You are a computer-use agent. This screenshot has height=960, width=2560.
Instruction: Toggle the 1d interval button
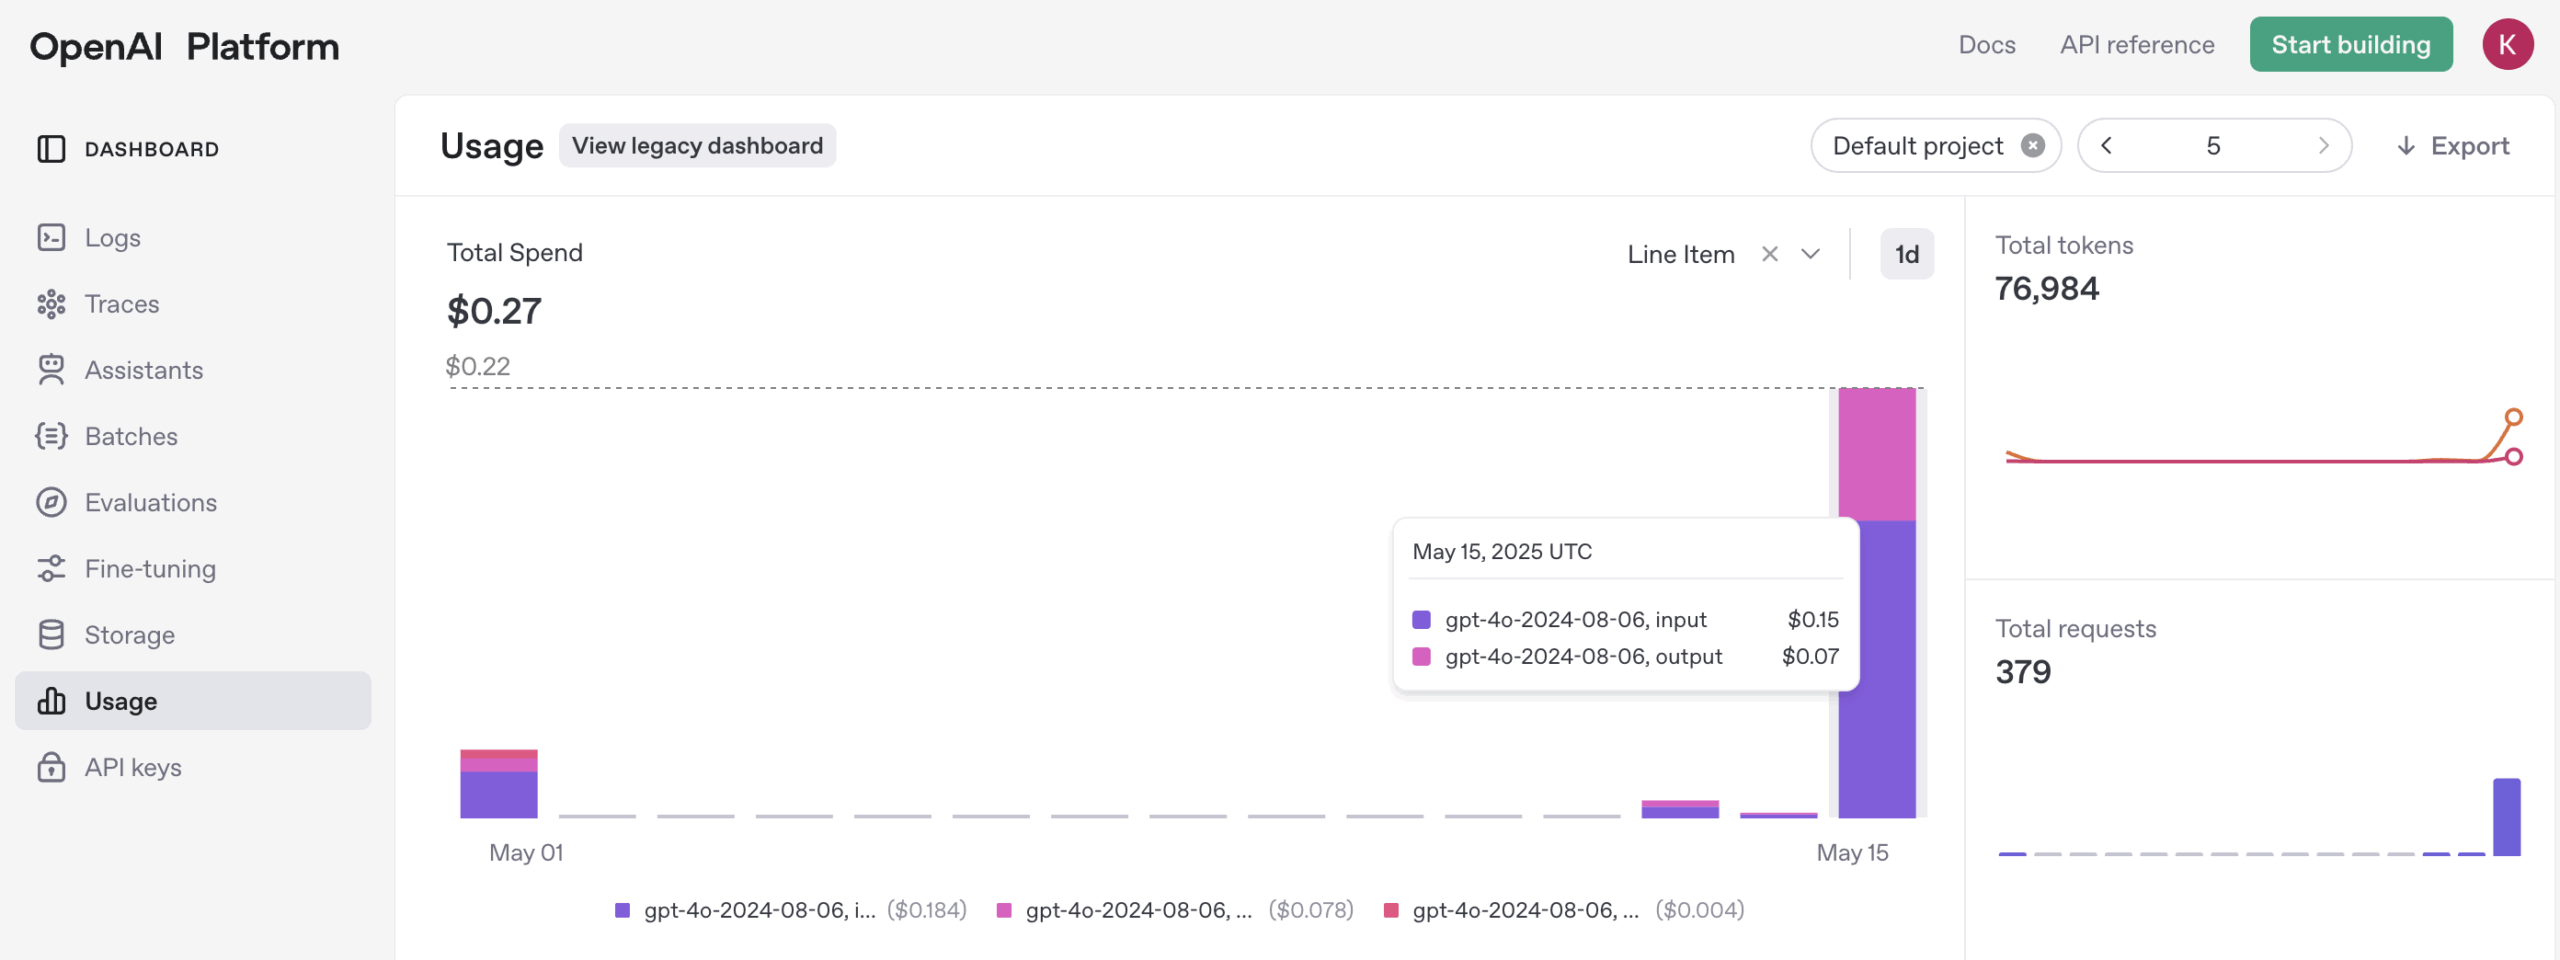[1906, 254]
